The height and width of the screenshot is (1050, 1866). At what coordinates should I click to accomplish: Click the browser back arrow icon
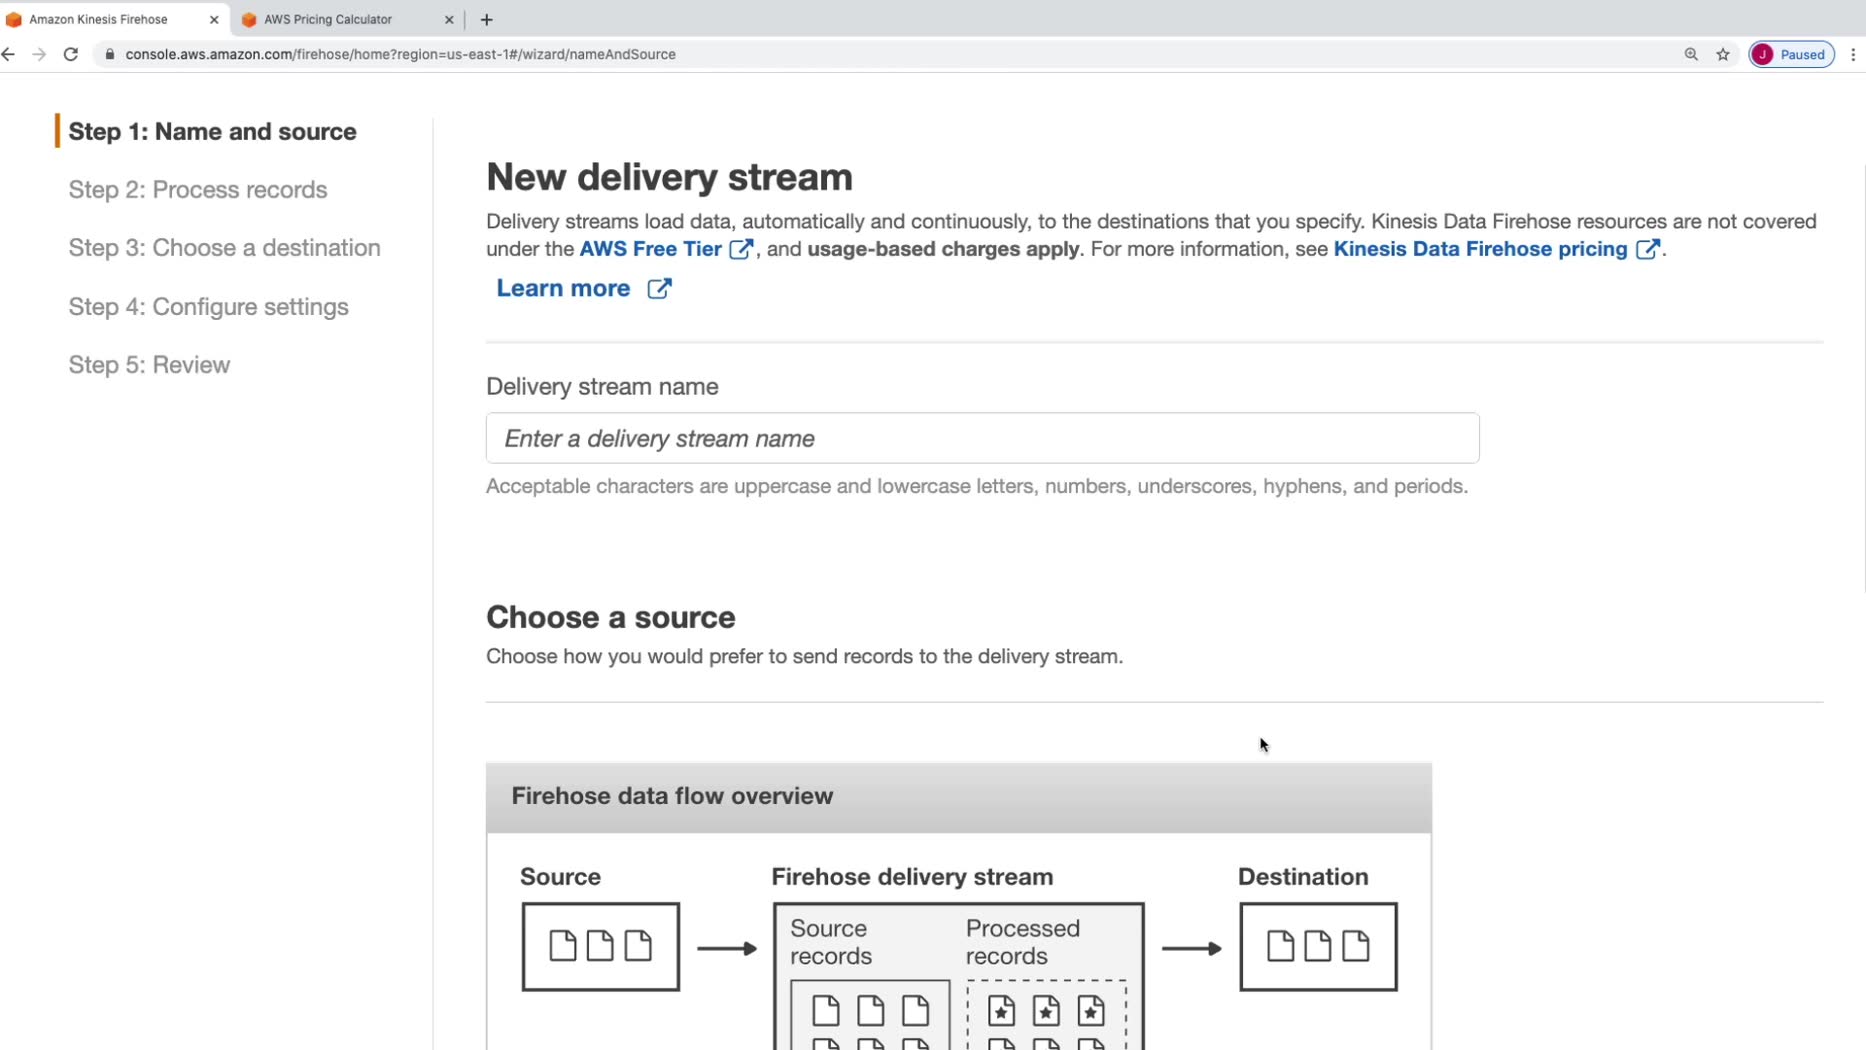[9, 54]
